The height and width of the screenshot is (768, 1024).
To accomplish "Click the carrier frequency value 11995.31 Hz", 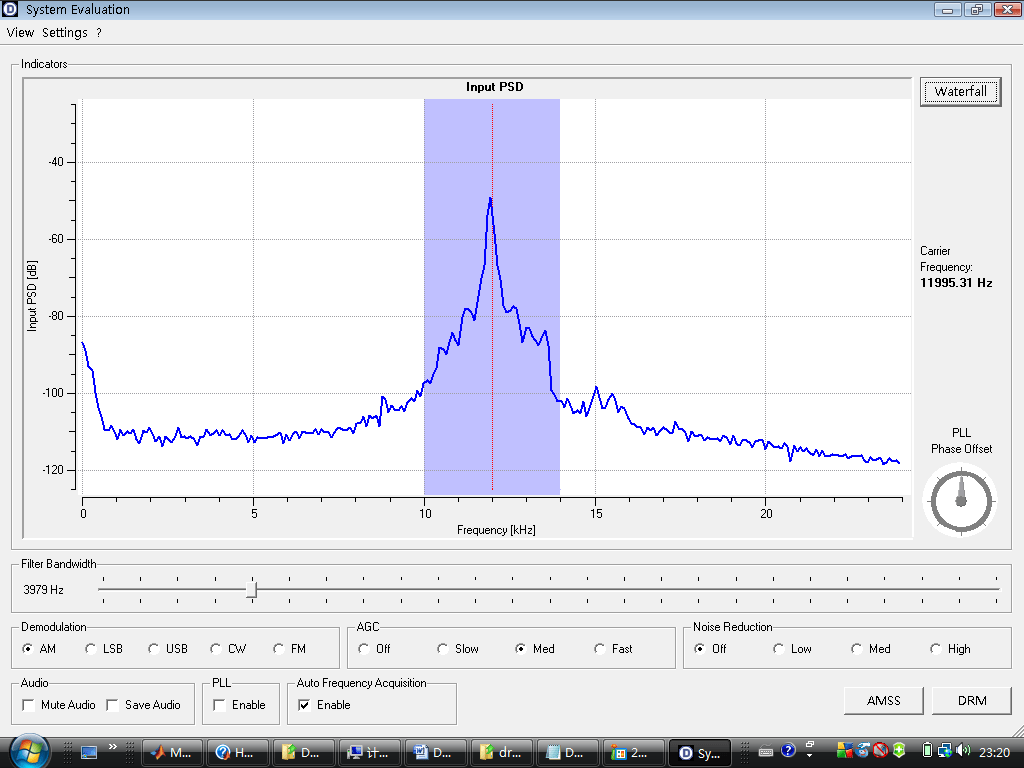I will click(x=956, y=283).
